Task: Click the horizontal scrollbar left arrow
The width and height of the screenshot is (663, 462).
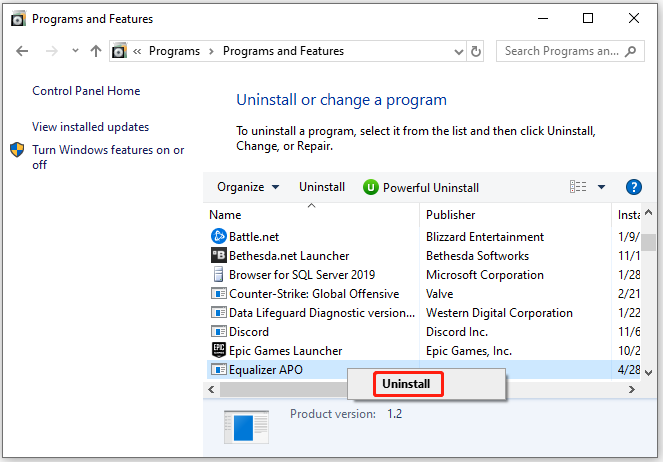Action: coord(211,389)
